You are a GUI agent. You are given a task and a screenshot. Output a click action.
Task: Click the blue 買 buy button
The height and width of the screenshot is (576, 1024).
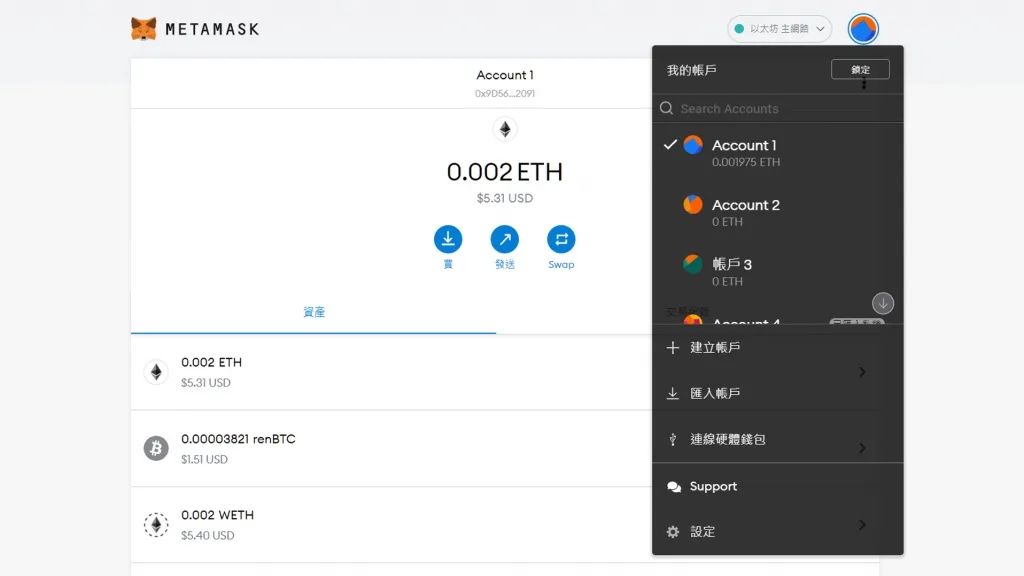pos(448,239)
